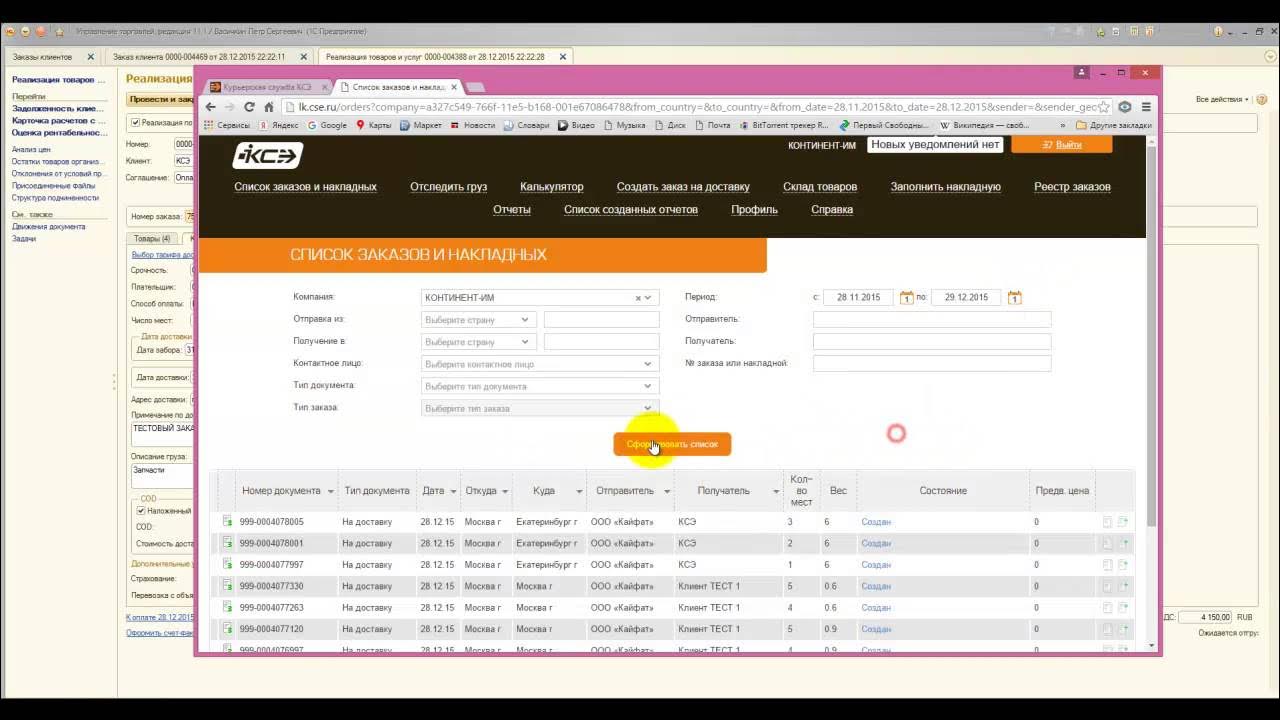The height and width of the screenshot is (720, 1280).
Task: Click the browser Back arrow
Action: tap(210, 107)
